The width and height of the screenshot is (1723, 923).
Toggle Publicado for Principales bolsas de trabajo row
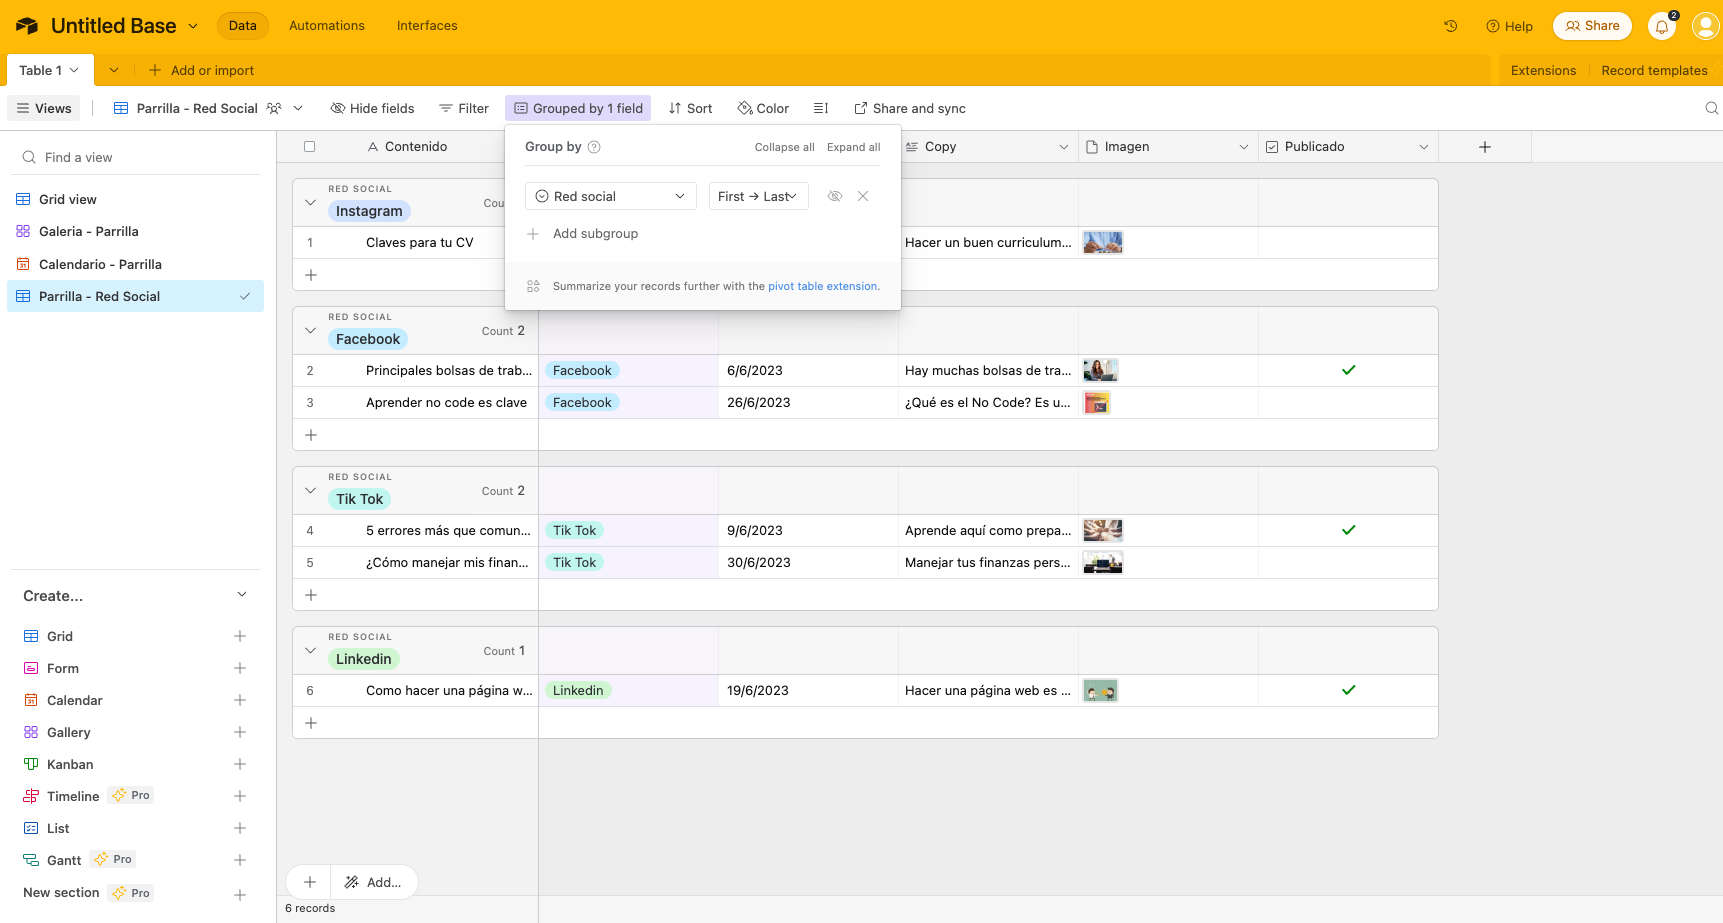(1349, 370)
